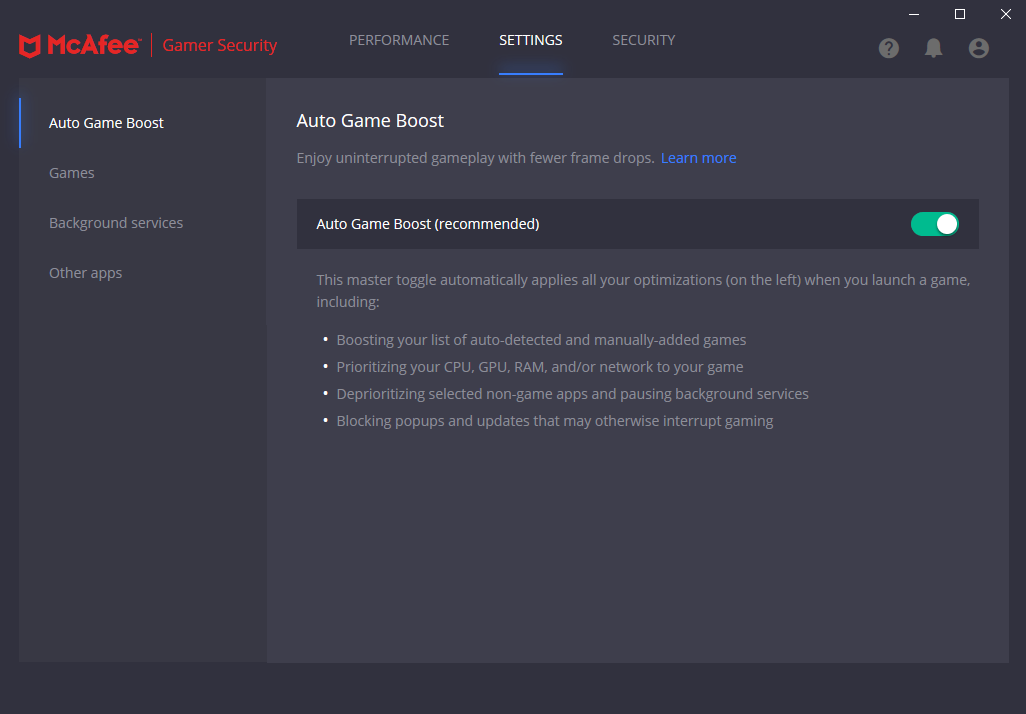Screen dimensions: 1026x714
Task: Switch to the Performance tab
Action: point(399,40)
